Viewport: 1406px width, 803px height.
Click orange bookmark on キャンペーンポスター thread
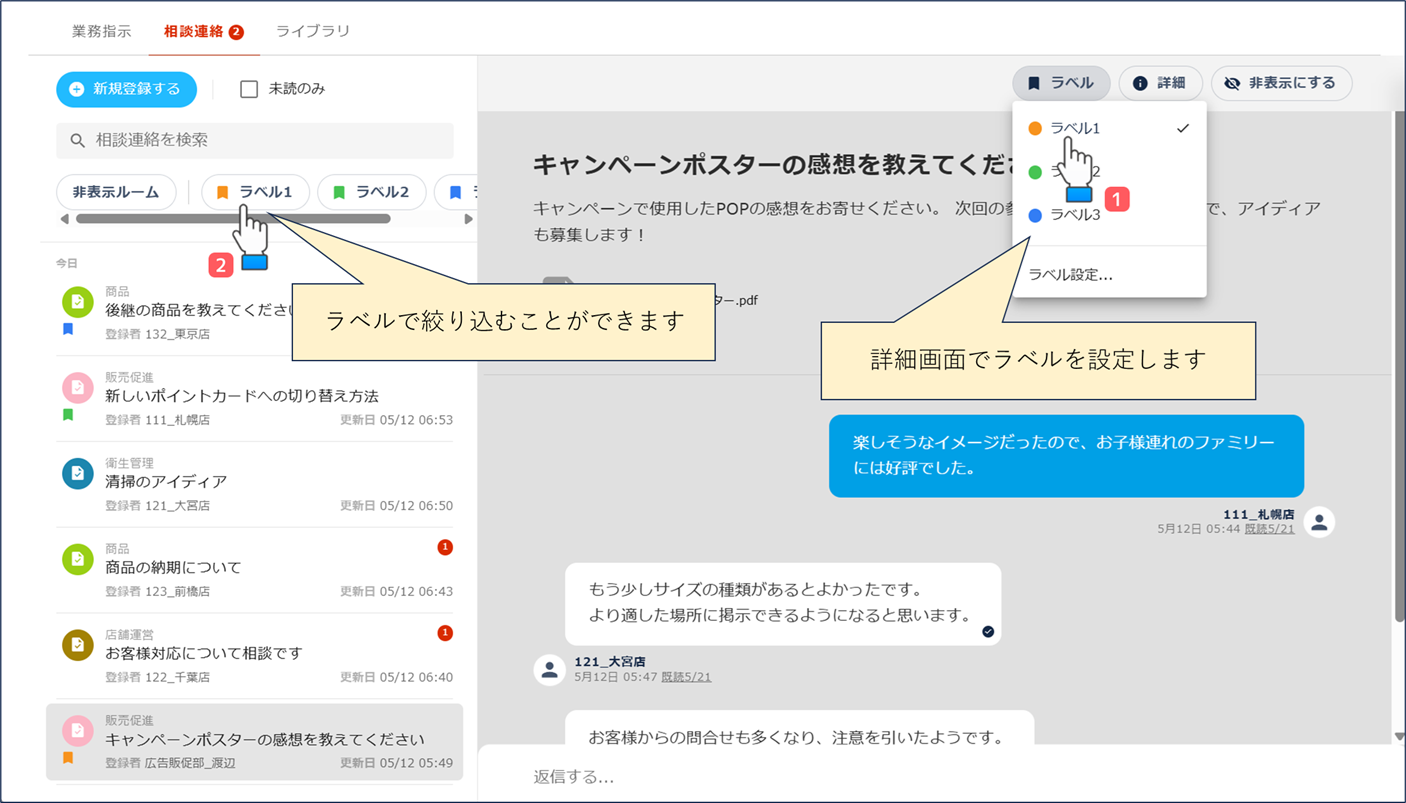(68, 758)
